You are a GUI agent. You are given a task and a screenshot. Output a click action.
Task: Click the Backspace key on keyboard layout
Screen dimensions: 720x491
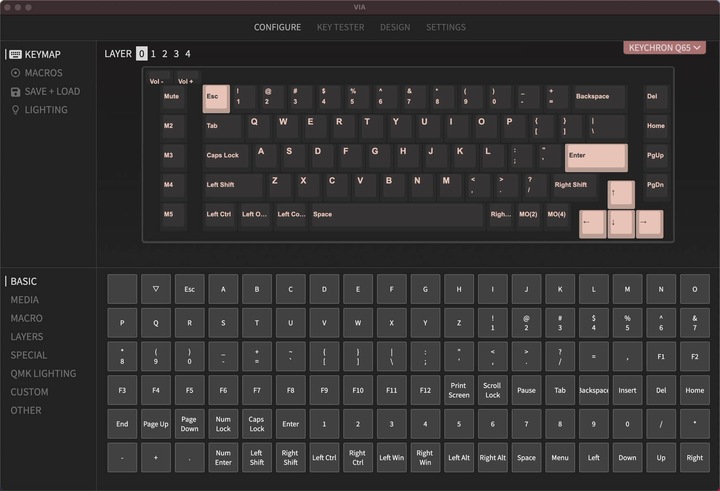[600, 98]
